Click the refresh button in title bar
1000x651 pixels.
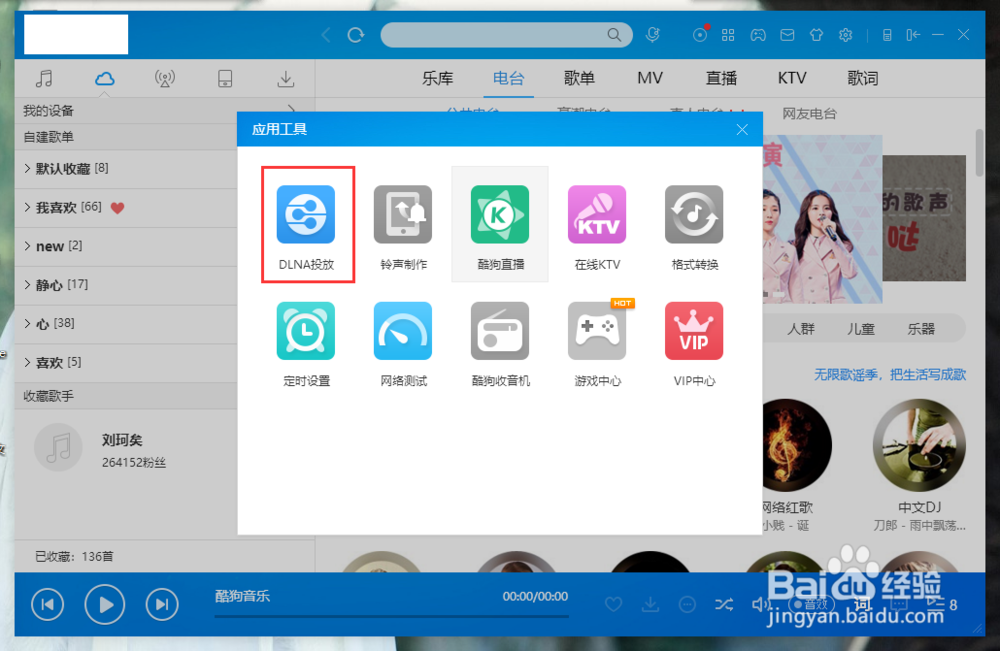(x=355, y=34)
